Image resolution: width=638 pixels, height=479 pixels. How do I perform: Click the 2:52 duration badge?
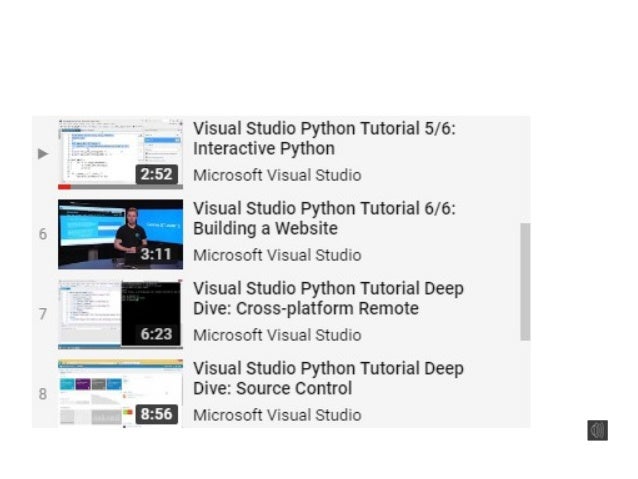click(x=157, y=174)
